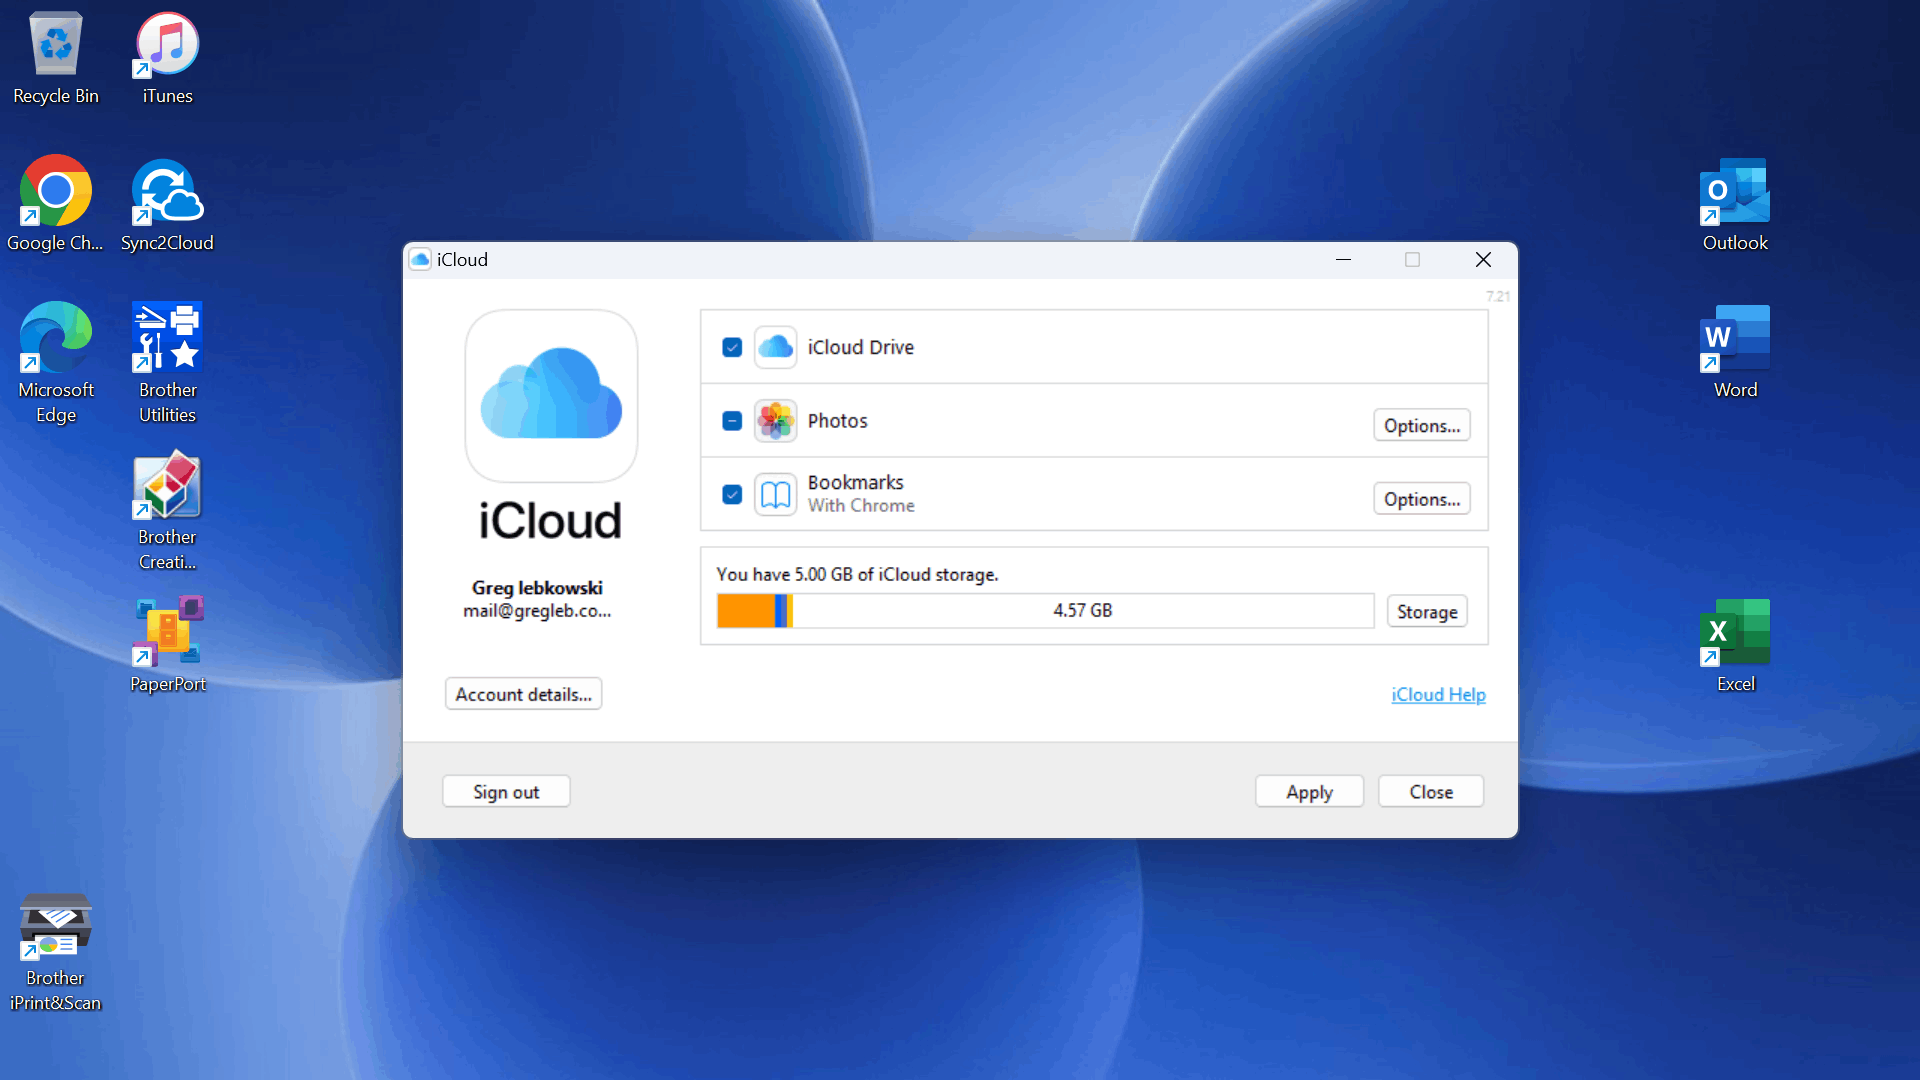1920x1080 pixels.
Task: Open Brother Utilities shortcut
Action: [167, 363]
